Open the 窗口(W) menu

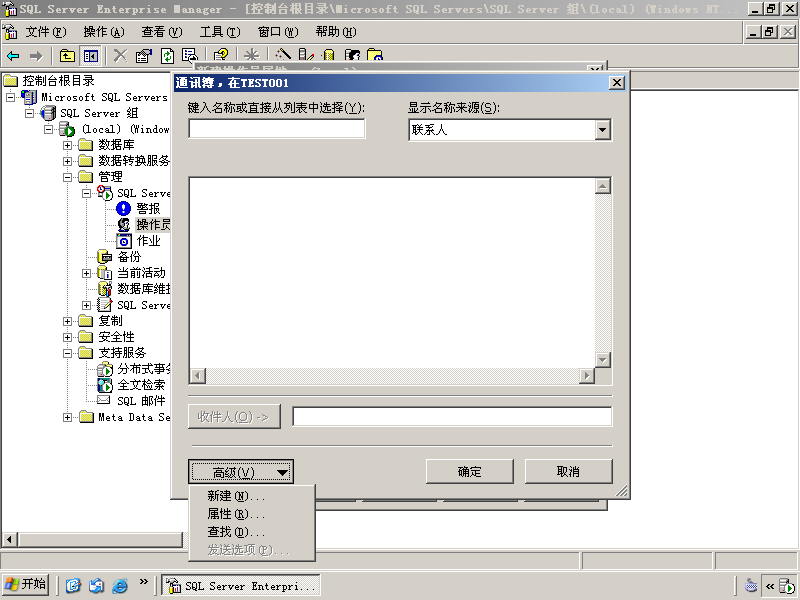click(278, 32)
